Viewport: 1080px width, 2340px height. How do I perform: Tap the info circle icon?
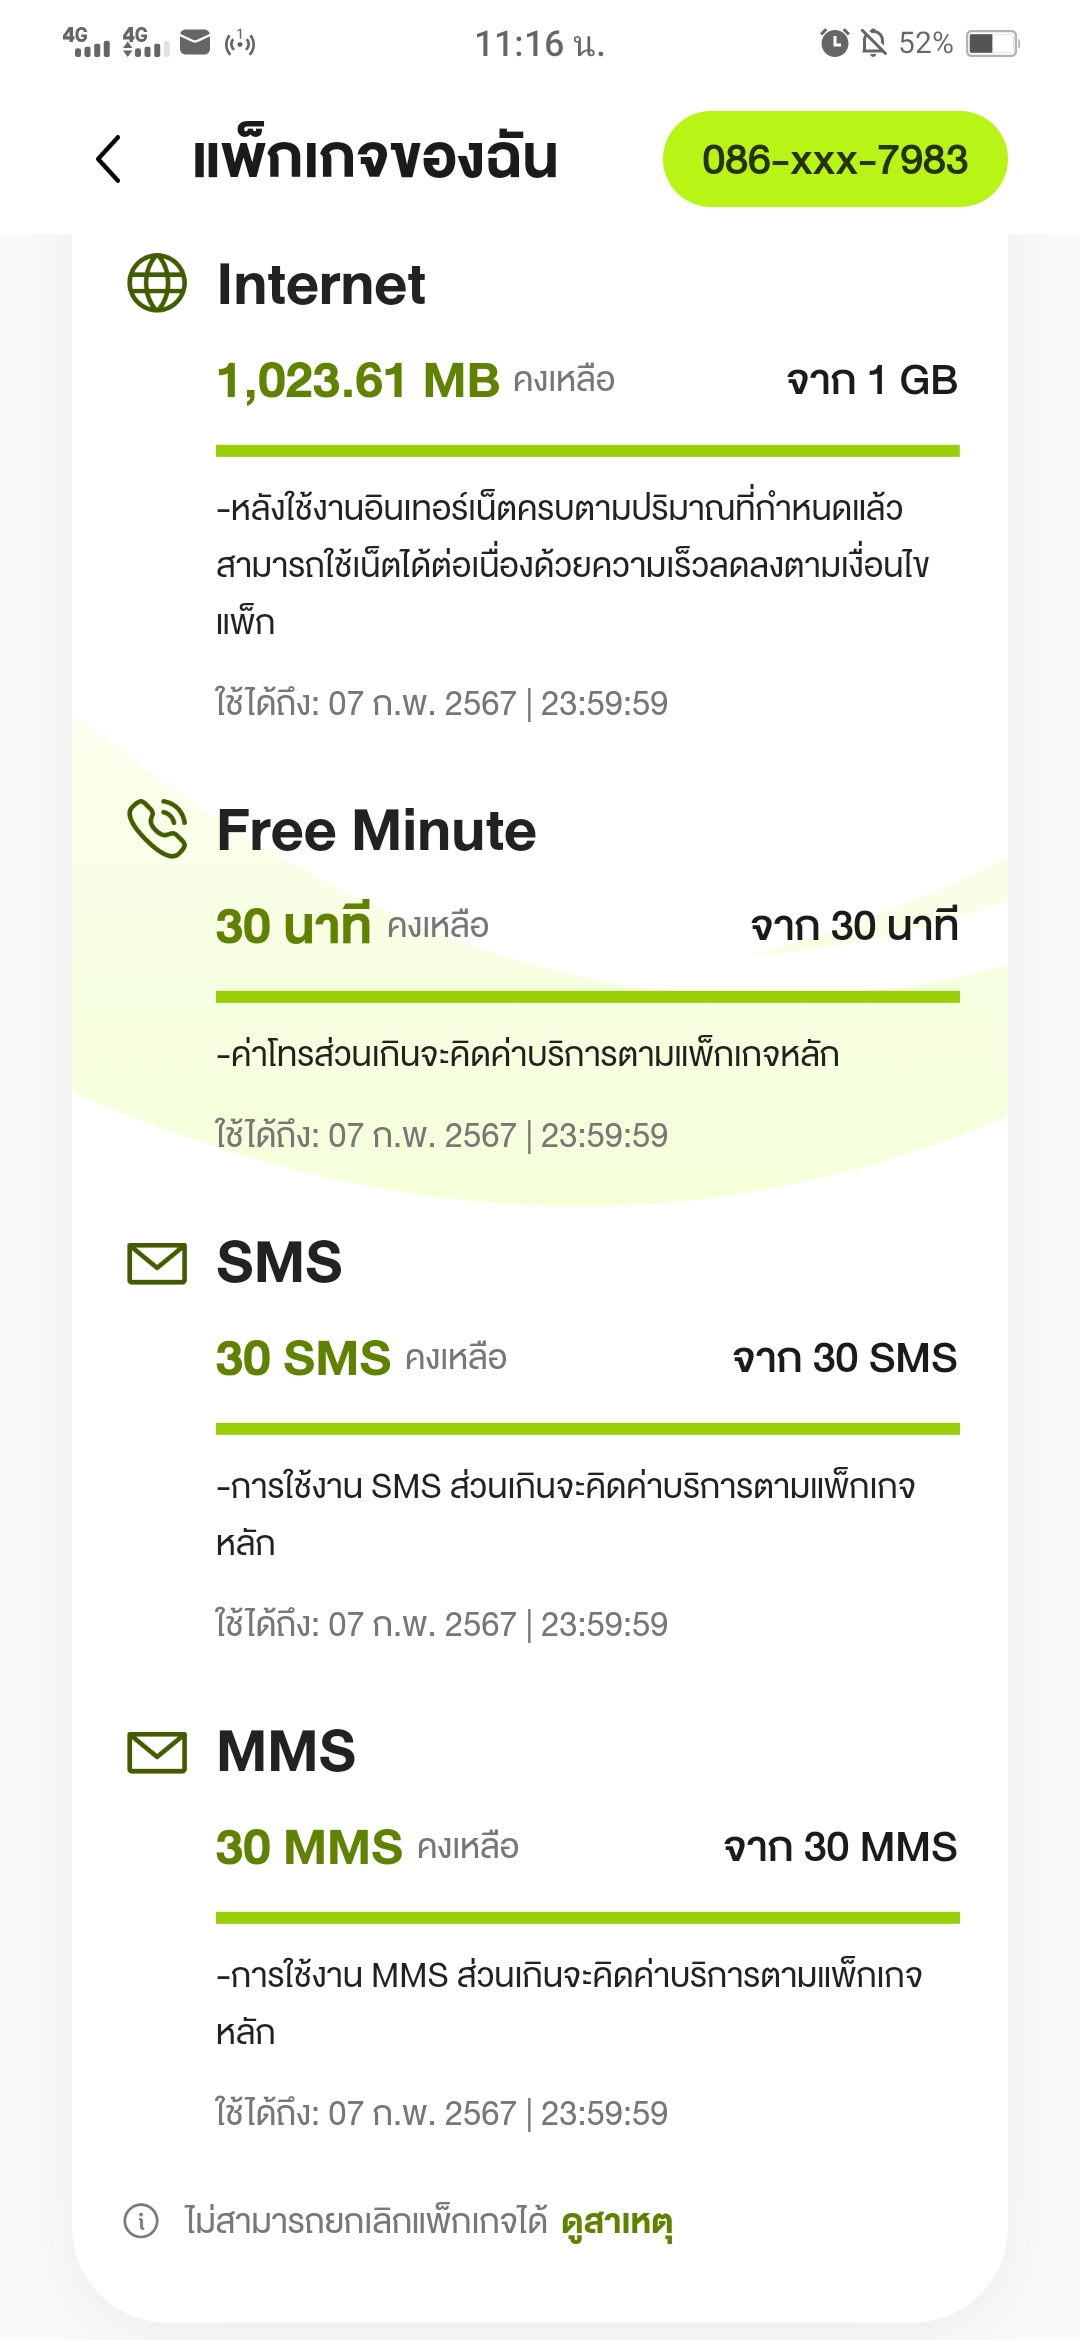141,2221
